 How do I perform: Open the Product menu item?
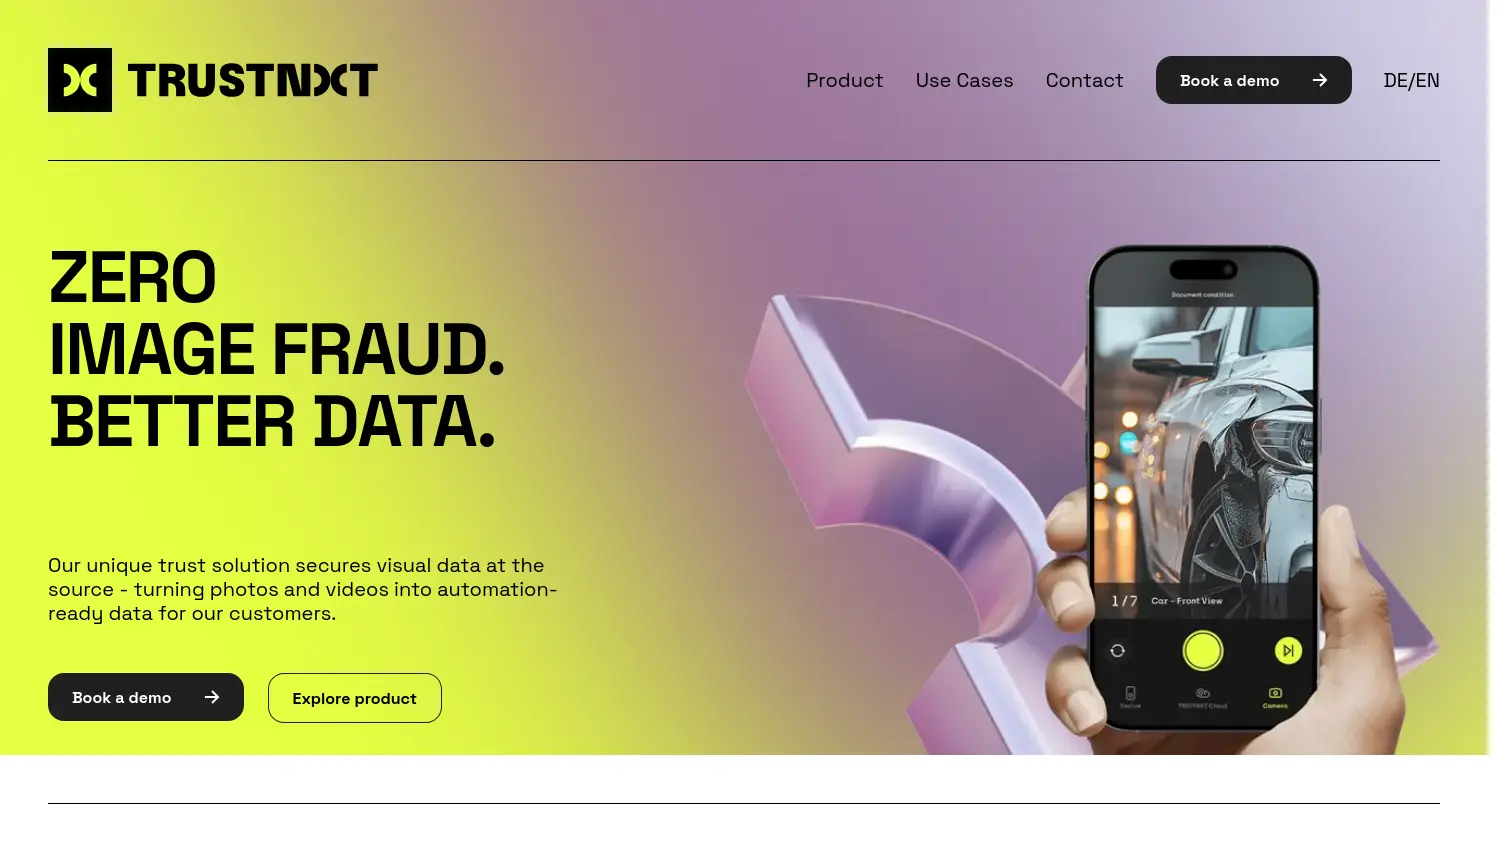[844, 80]
